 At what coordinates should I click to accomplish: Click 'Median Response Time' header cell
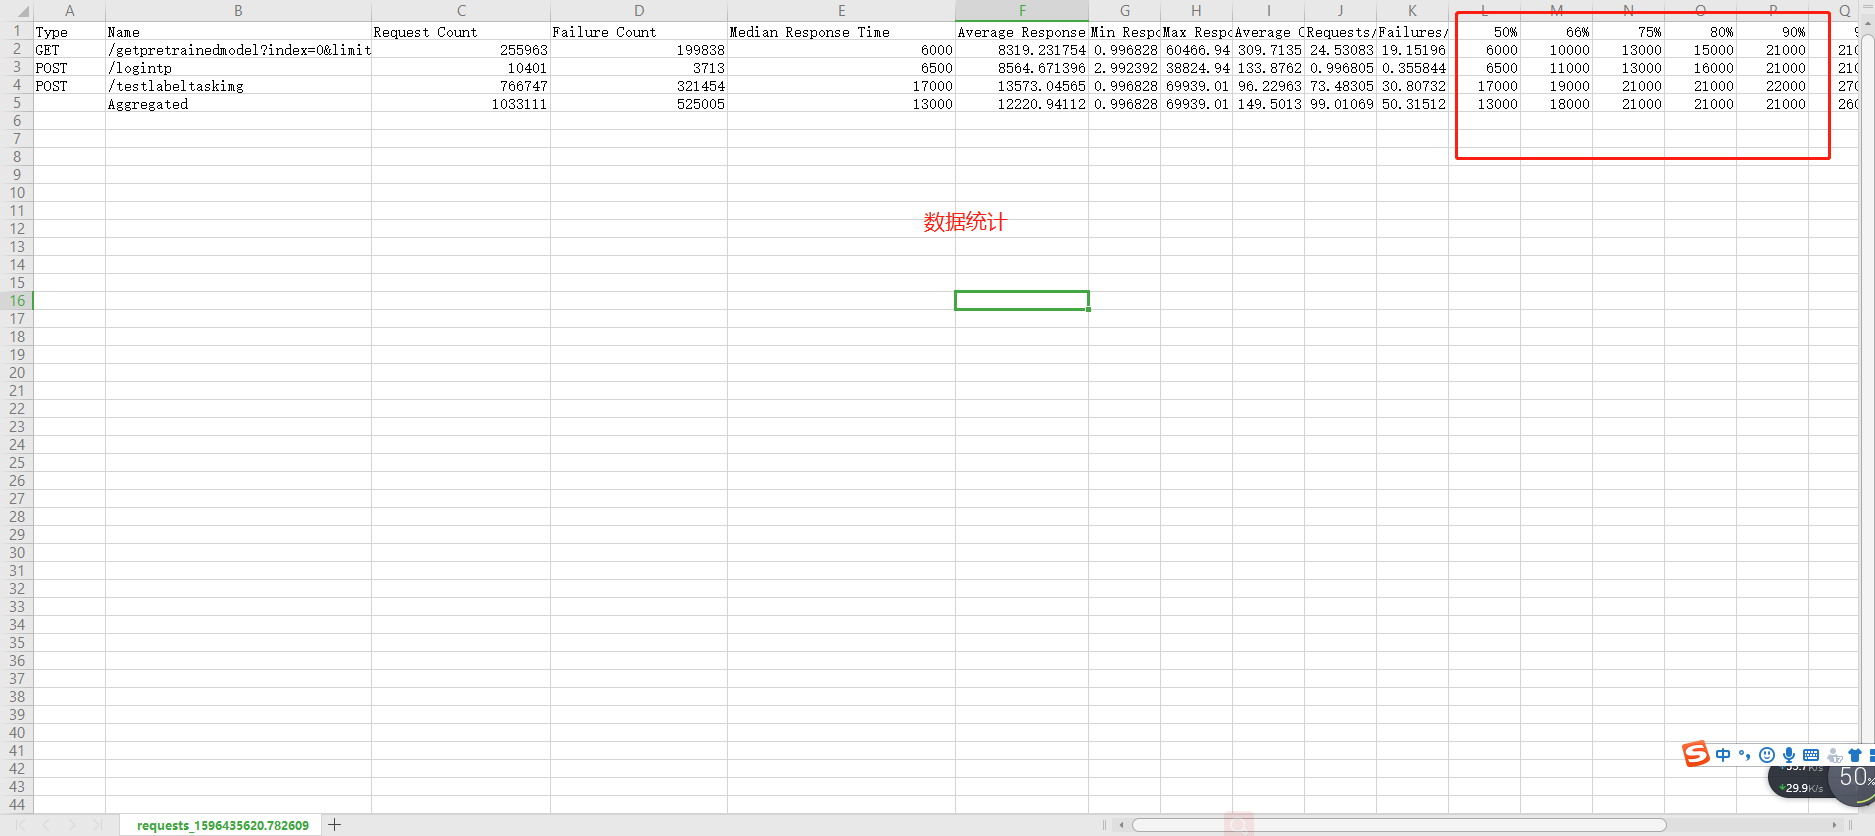tap(841, 32)
